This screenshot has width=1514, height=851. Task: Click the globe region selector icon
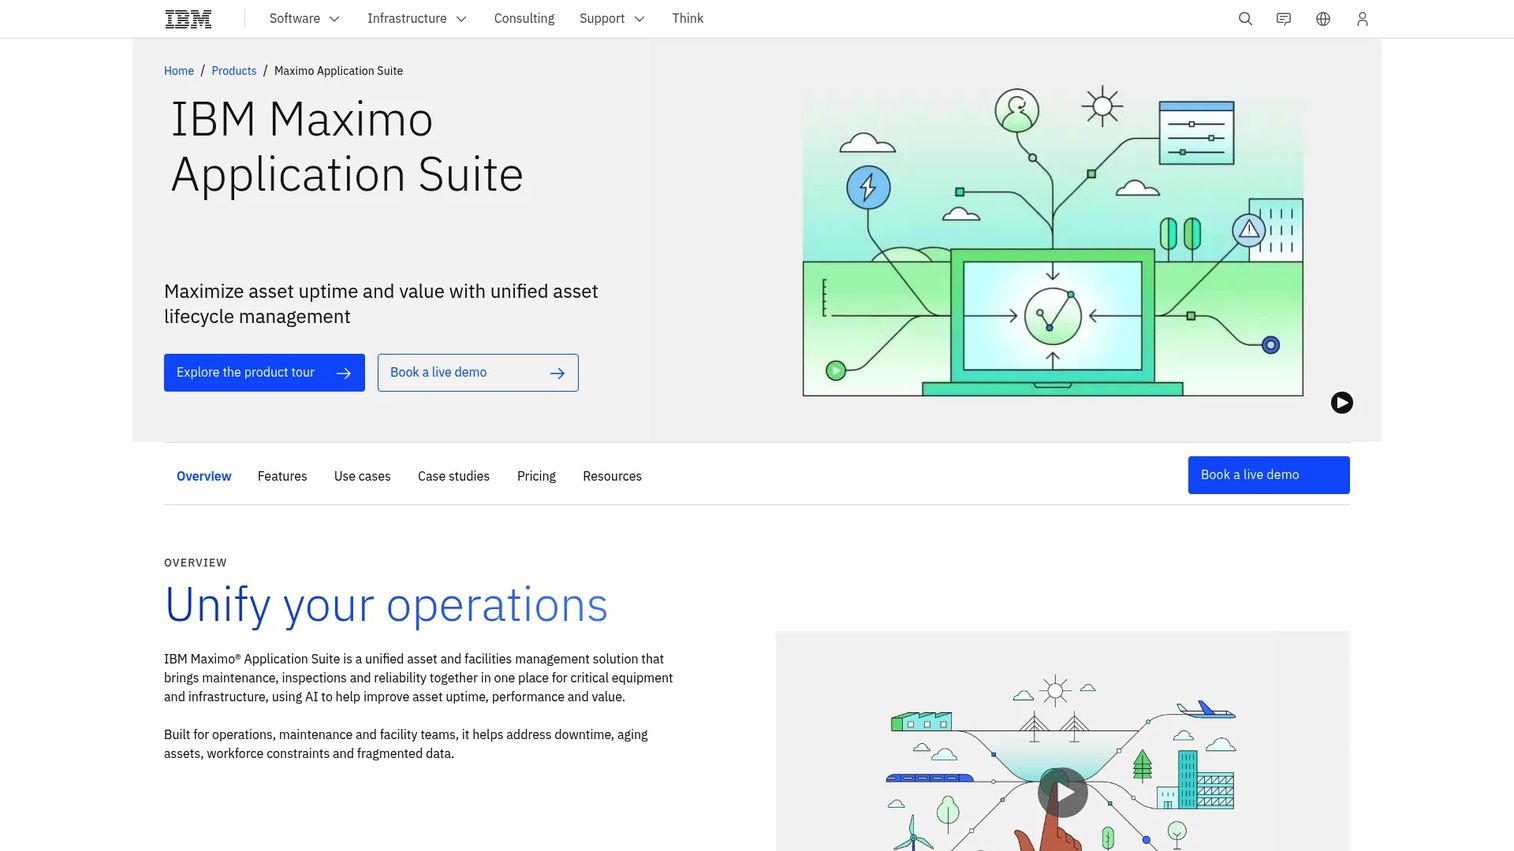[x=1323, y=19]
